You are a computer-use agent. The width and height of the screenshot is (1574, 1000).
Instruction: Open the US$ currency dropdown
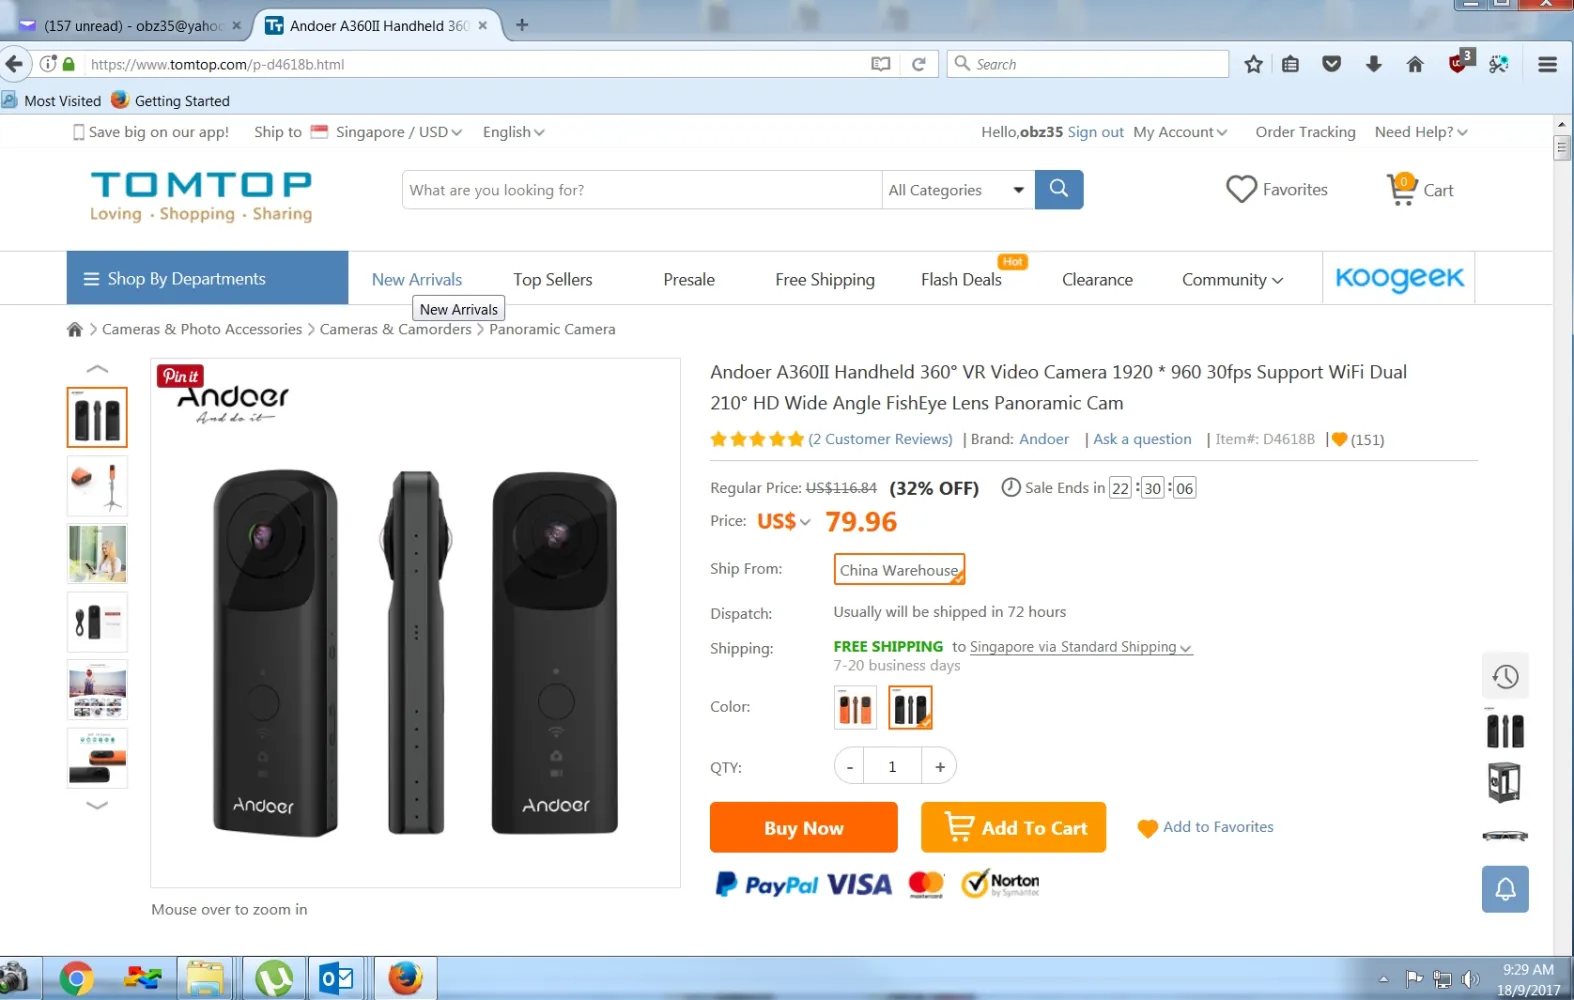point(784,522)
